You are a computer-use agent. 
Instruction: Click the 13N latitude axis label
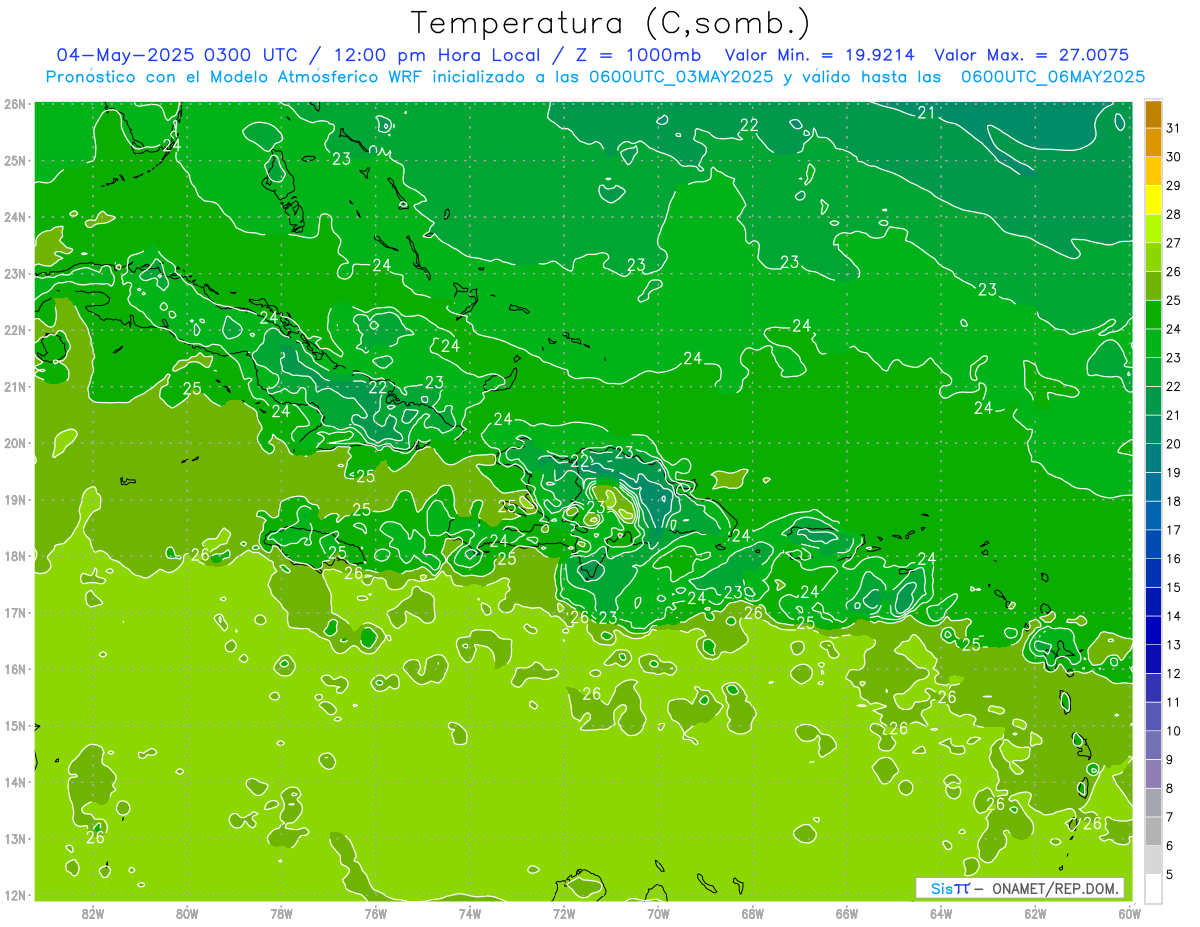coord(14,839)
